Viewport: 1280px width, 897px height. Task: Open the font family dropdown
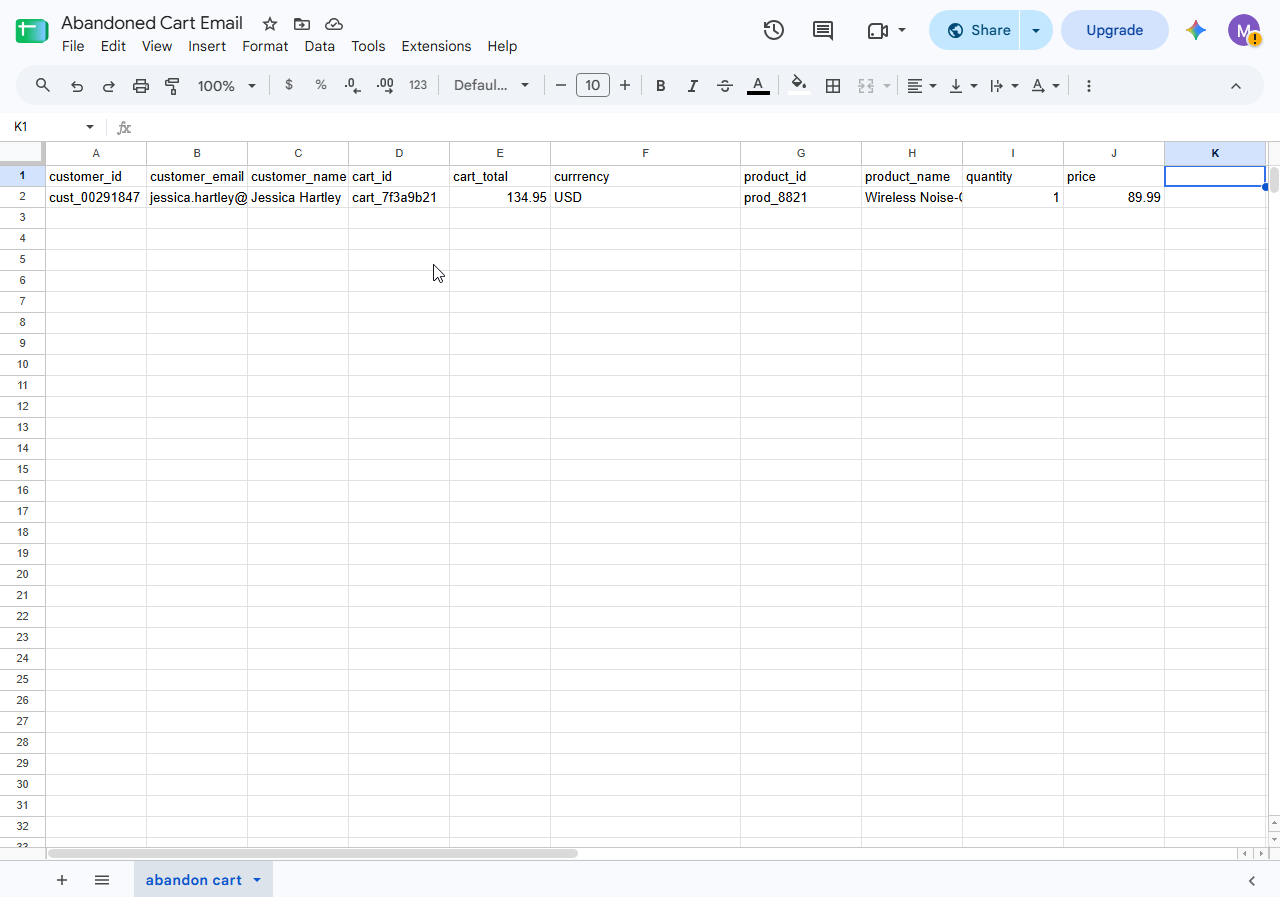click(491, 86)
